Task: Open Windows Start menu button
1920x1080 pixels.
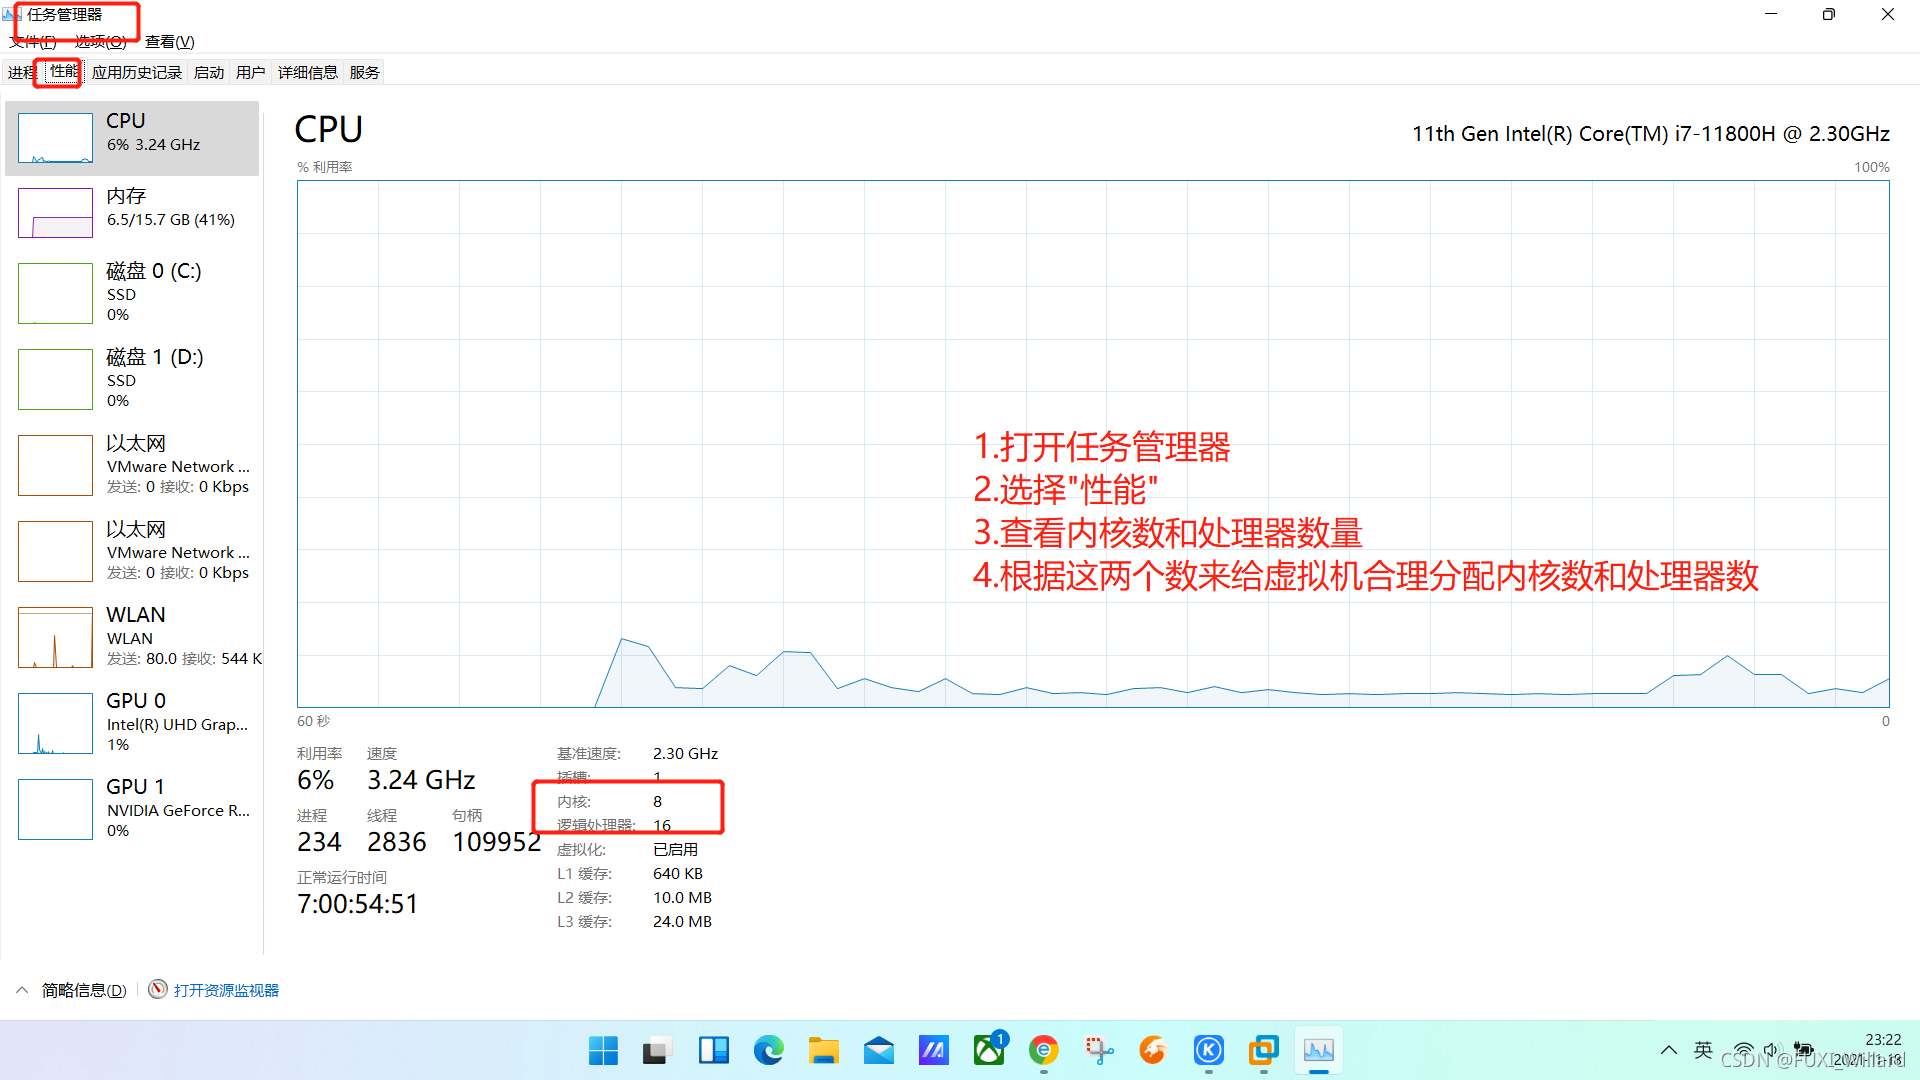Action: click(x=603, y=1050)
